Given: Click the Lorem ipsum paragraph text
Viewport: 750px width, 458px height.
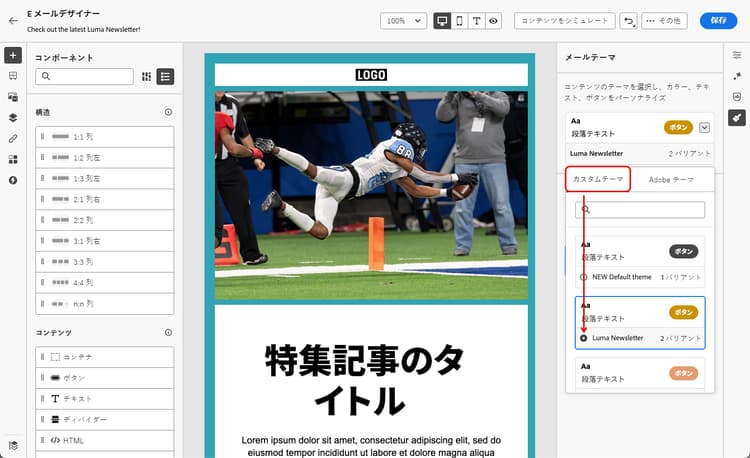Looking at the screenshot, I should (371, 446).
